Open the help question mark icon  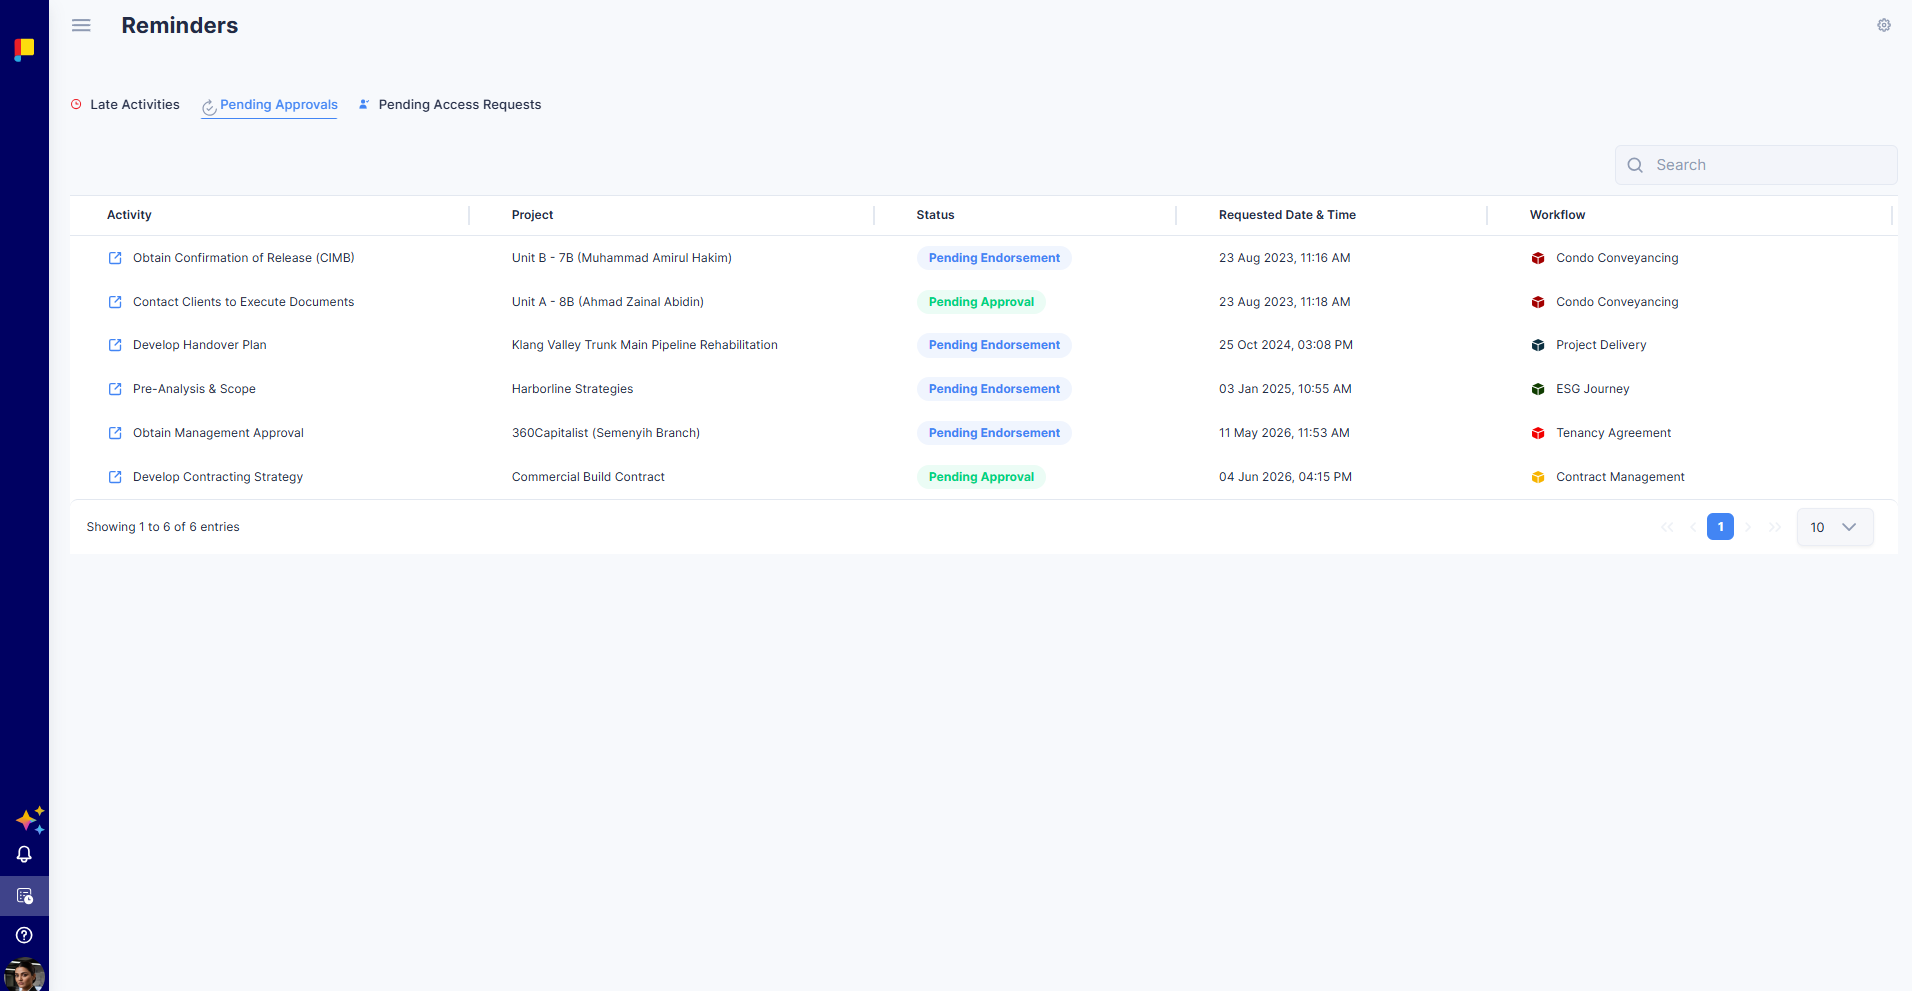tap(24, 935)
